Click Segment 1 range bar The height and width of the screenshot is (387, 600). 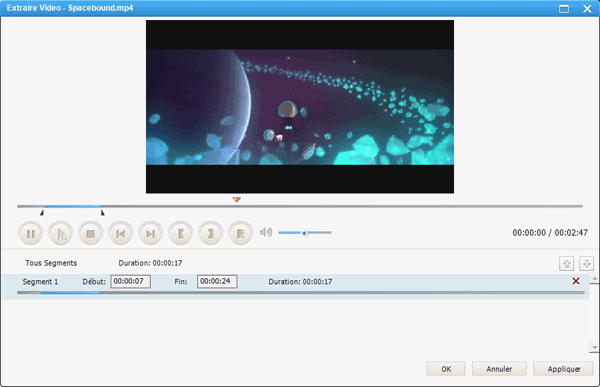tap(300, 293)
